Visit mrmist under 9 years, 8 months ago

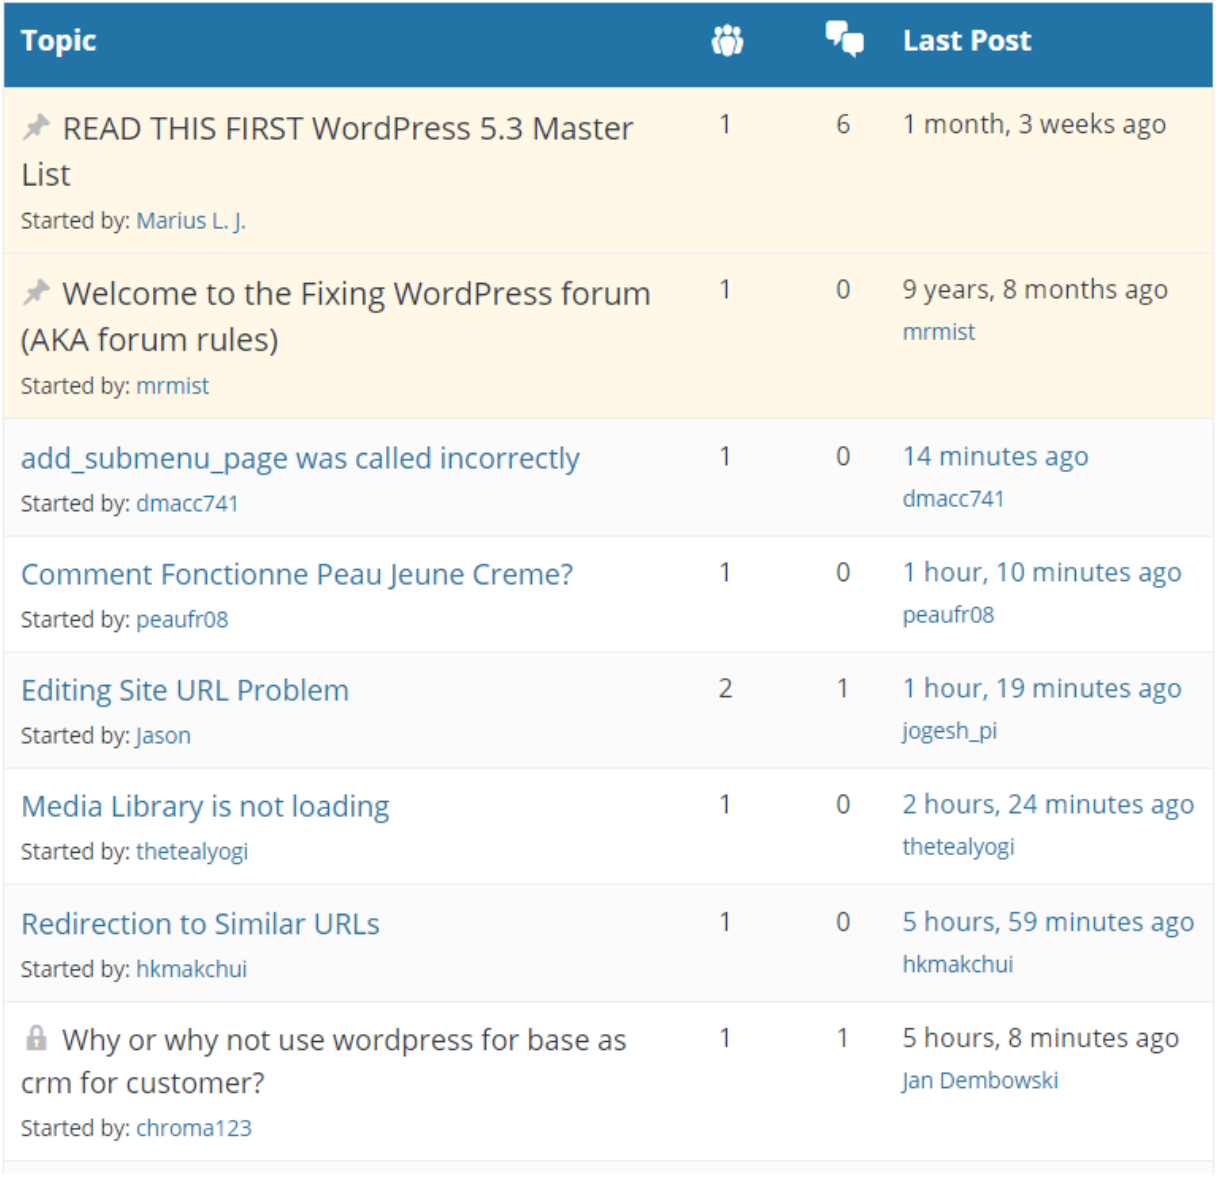click(x=938, y=332)
